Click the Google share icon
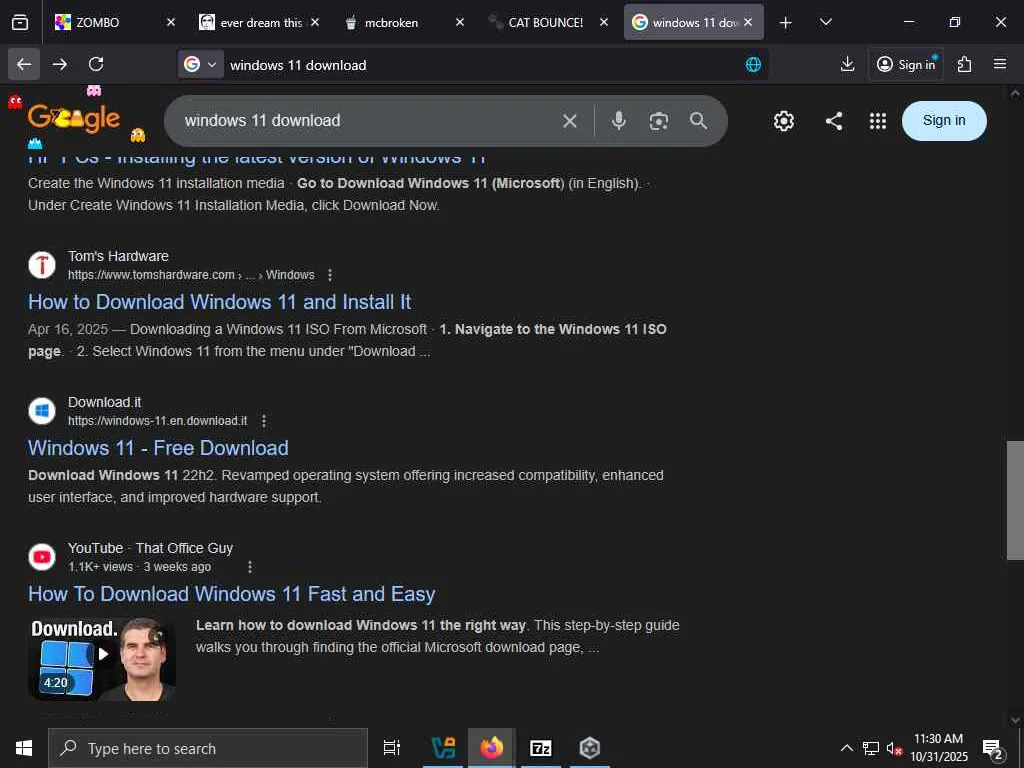 (833, 121)
